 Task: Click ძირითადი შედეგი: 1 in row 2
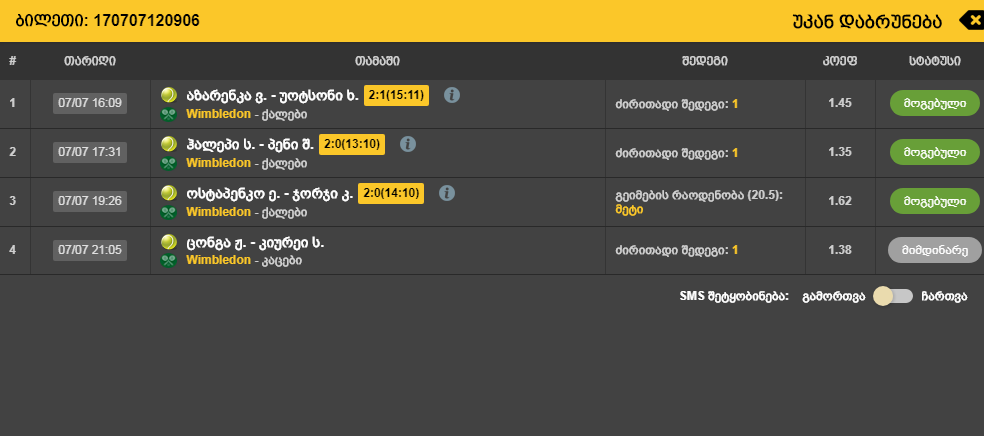(x=676, y=152)
